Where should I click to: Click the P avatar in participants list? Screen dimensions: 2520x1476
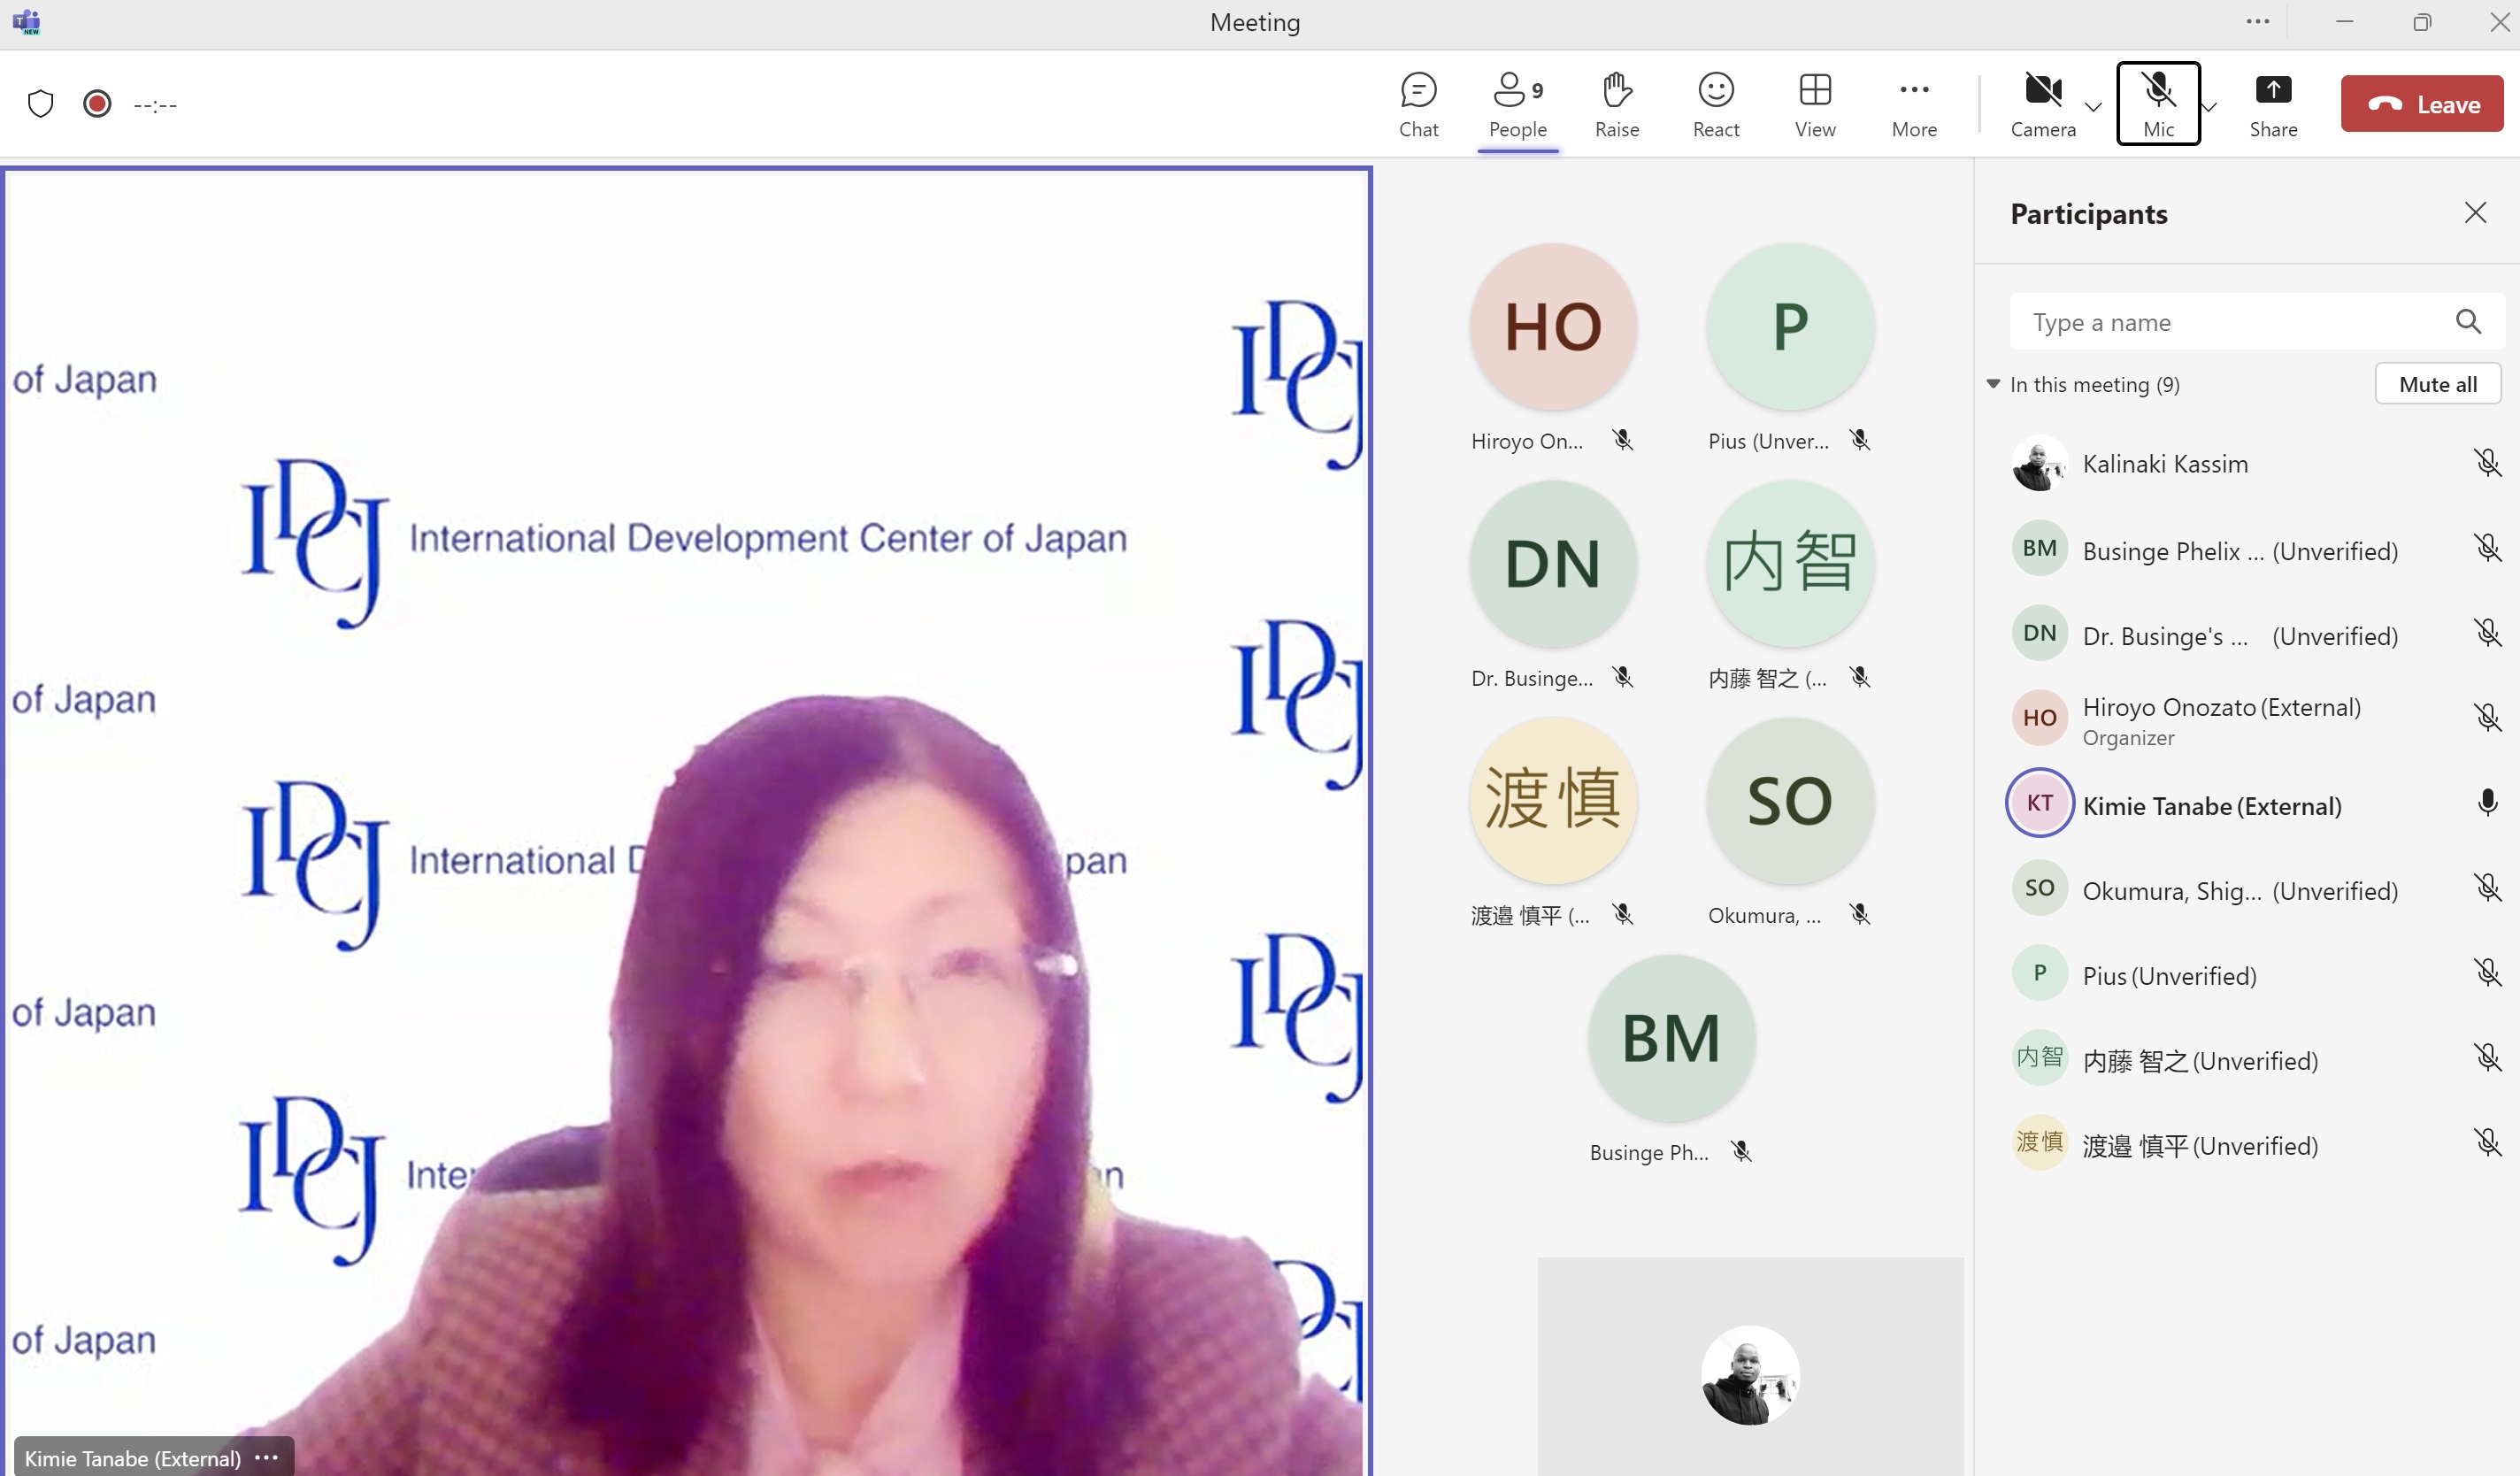(x=2039, y=972)
